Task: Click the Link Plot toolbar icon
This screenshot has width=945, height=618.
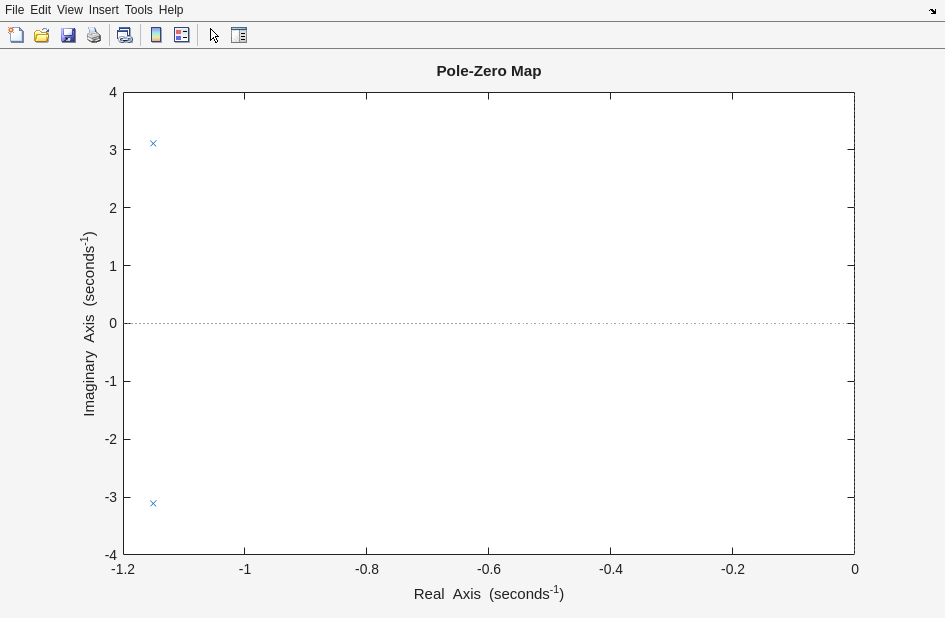Action: click(x=125, y=35)
